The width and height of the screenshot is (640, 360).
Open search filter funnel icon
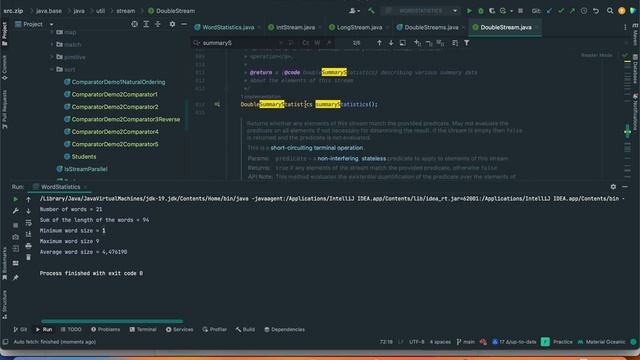tap(467, 43)
